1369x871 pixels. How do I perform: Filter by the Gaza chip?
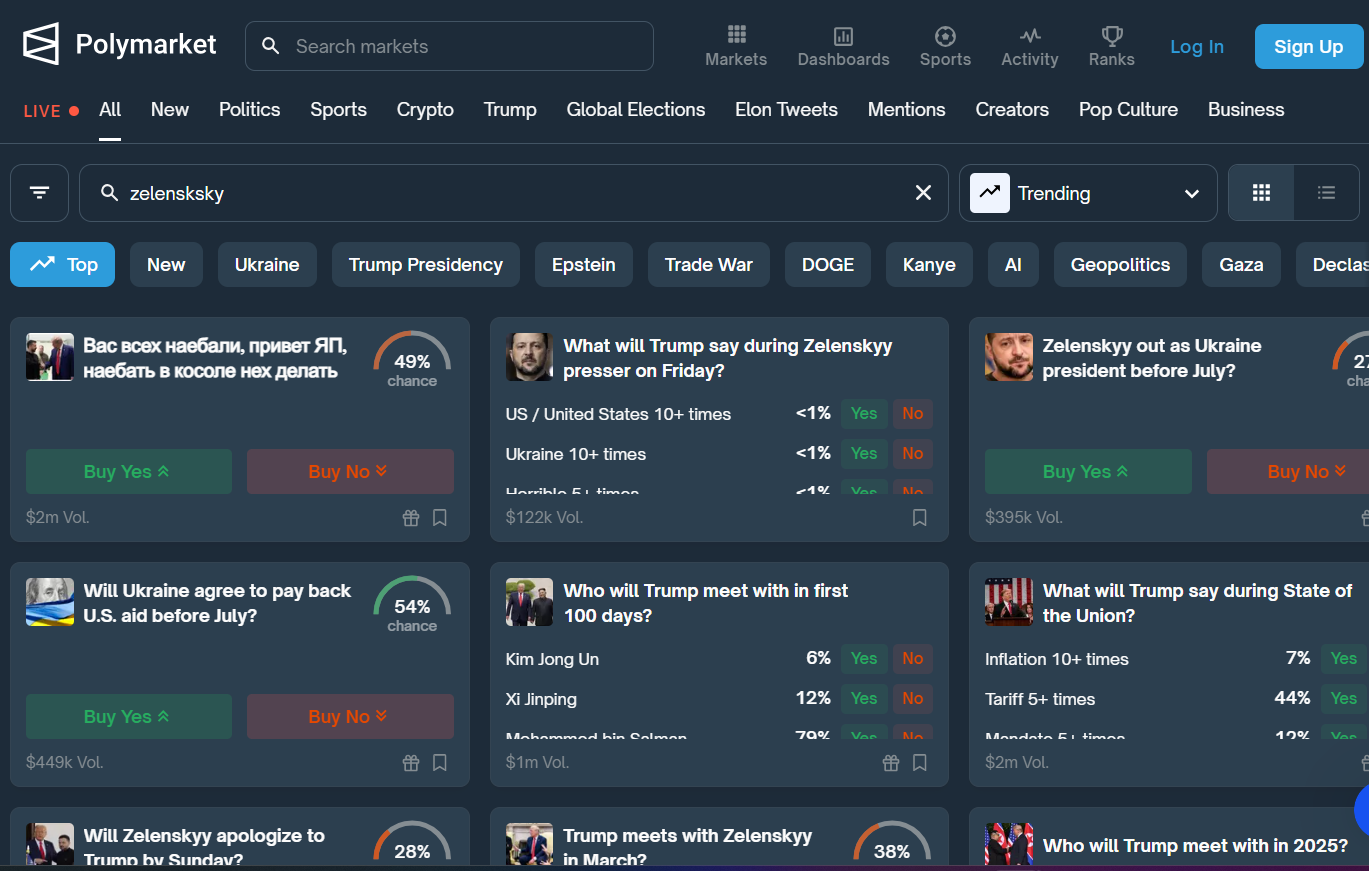(x=1241, y=265)
